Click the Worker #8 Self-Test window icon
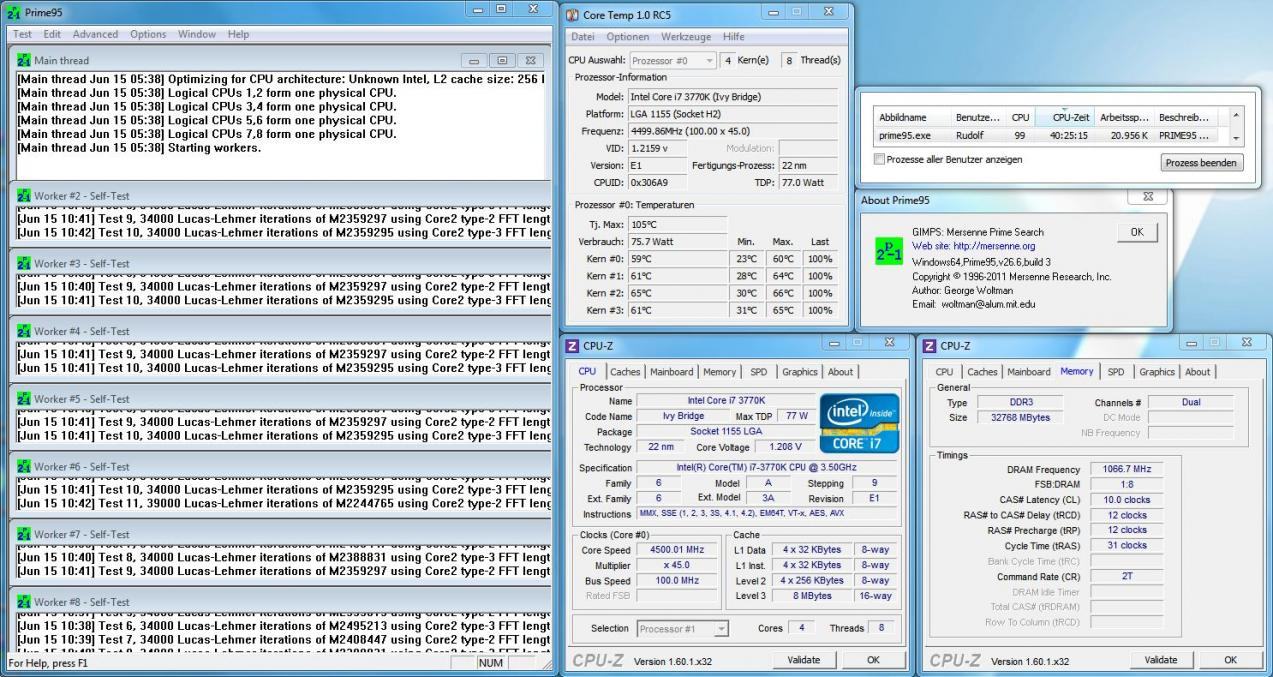This screenshot has width=1273, height=677. click(x=25, y=603)
